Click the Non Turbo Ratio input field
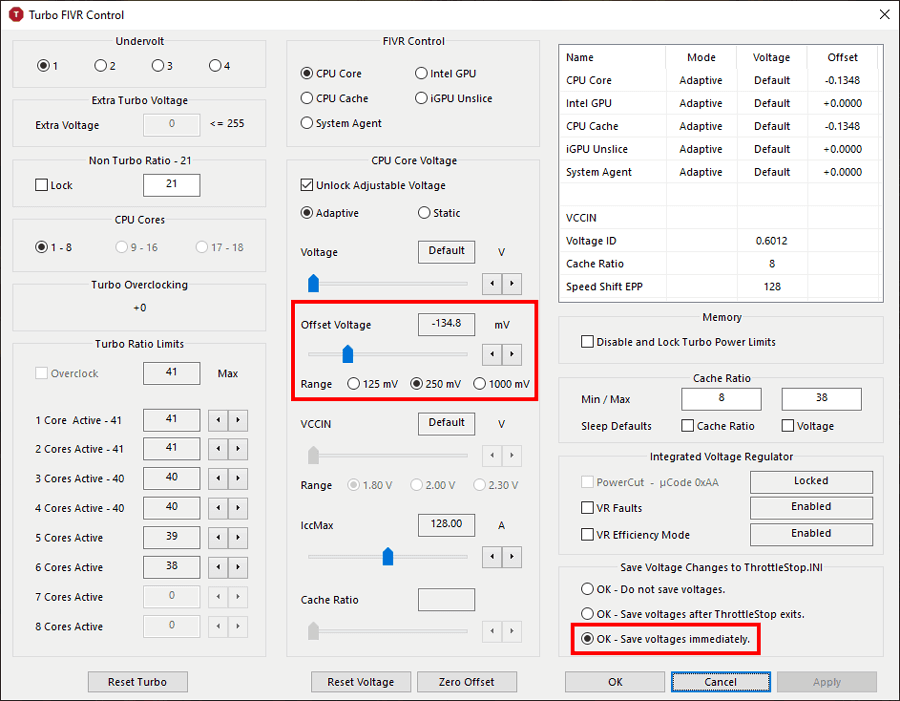900x701 pixels. coord(171,185)
